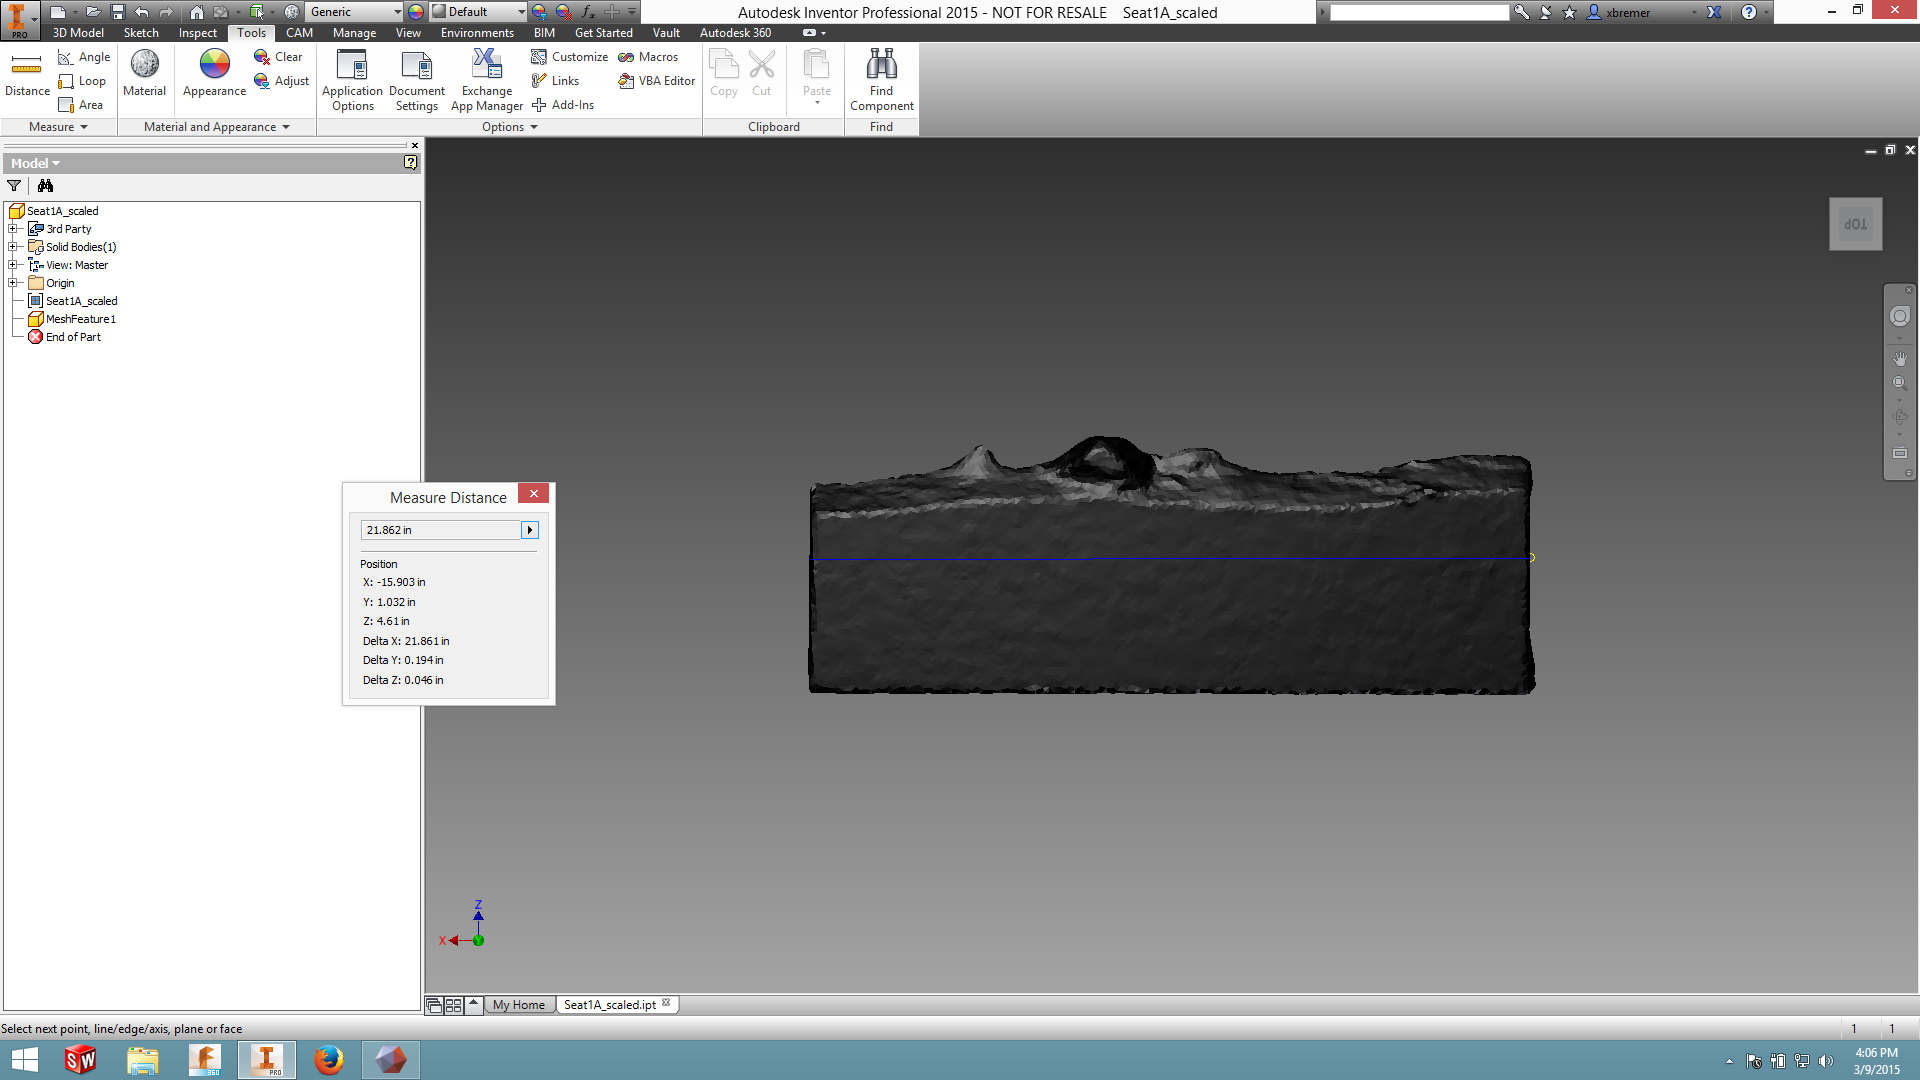This screenshot has height=1080, width=1920.
Task: Click the 21.862 in measurement result field
Action: [x=440, y=530]
